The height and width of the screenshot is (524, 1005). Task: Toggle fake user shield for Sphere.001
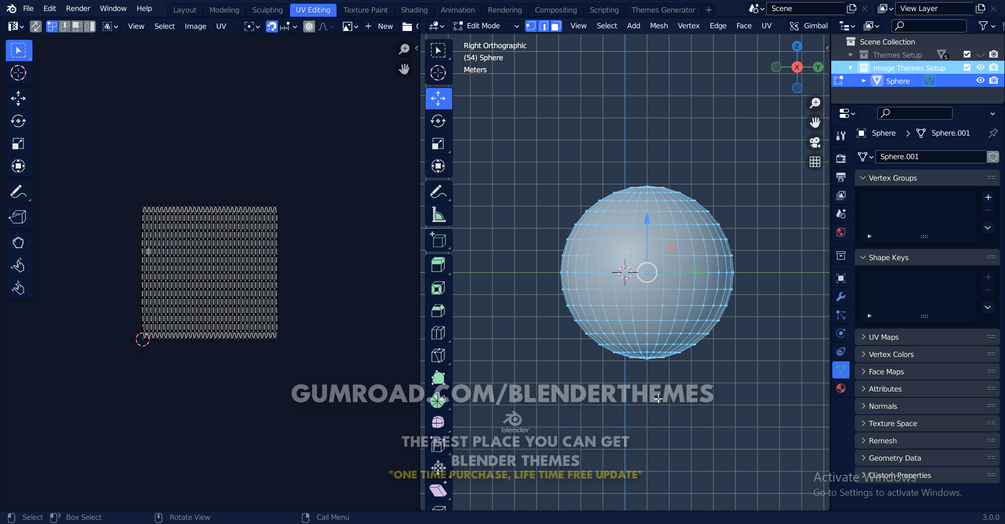coord(993,156)
